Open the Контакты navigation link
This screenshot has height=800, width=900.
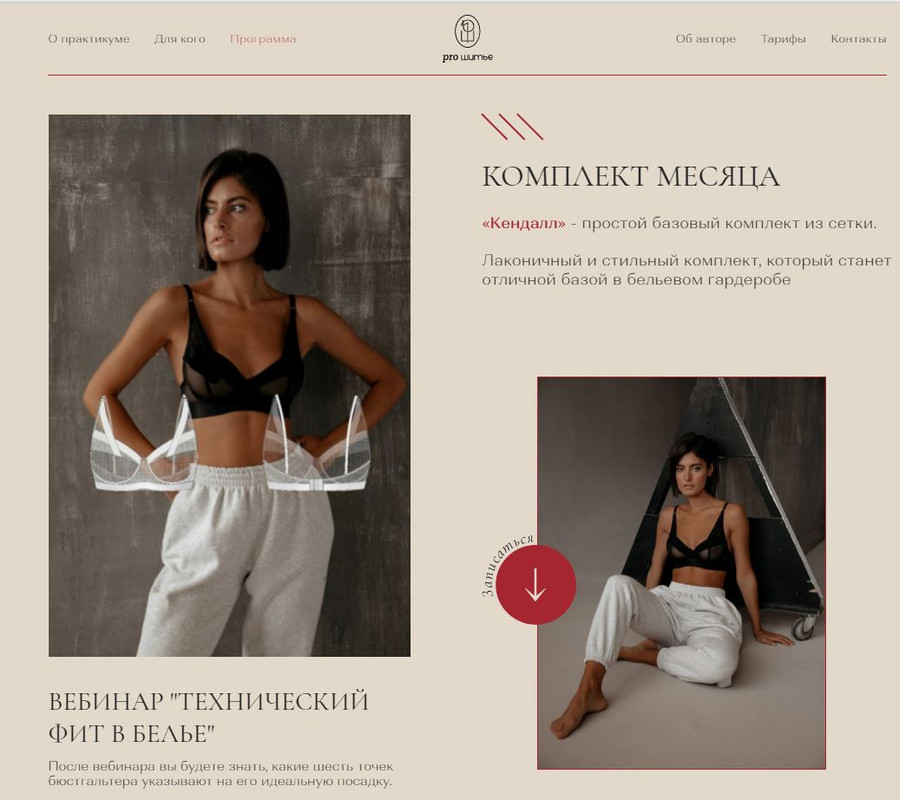pos(858,39)
